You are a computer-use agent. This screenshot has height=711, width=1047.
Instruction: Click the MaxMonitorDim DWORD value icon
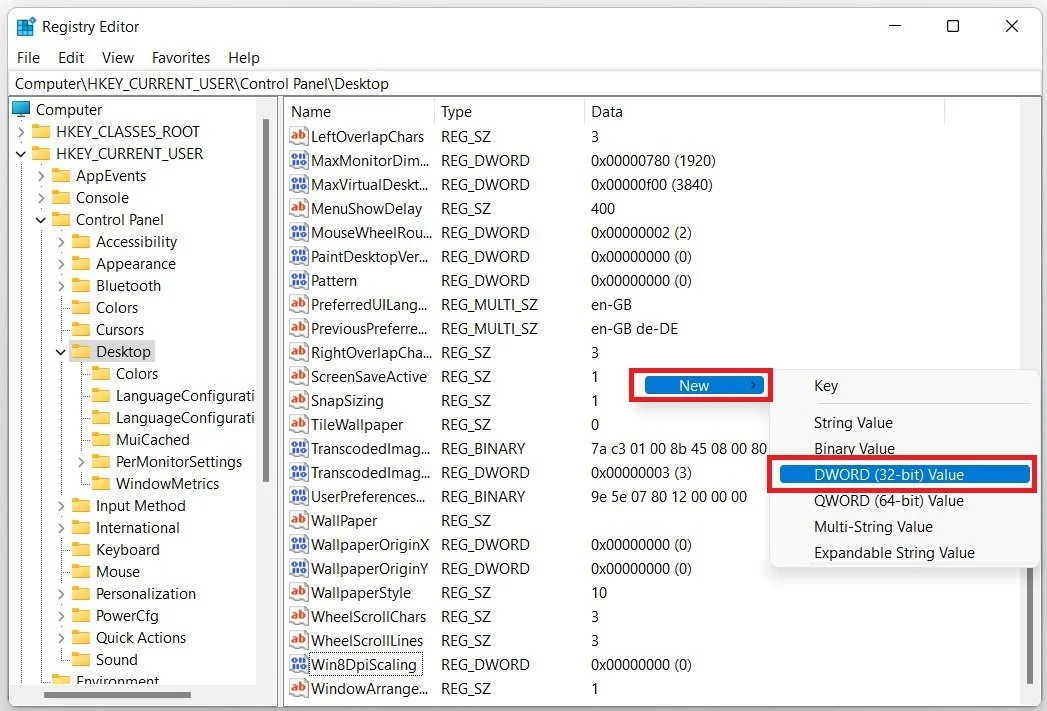pos(298,160)
